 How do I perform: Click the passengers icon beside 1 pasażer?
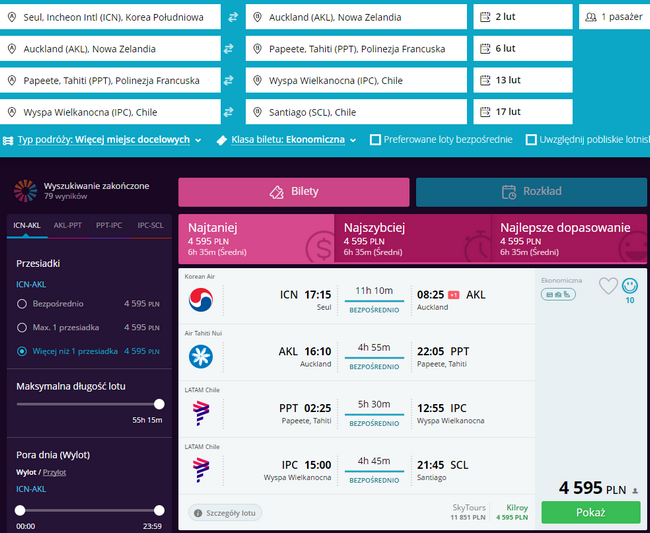pyautogui.click(x=591, y=17)
